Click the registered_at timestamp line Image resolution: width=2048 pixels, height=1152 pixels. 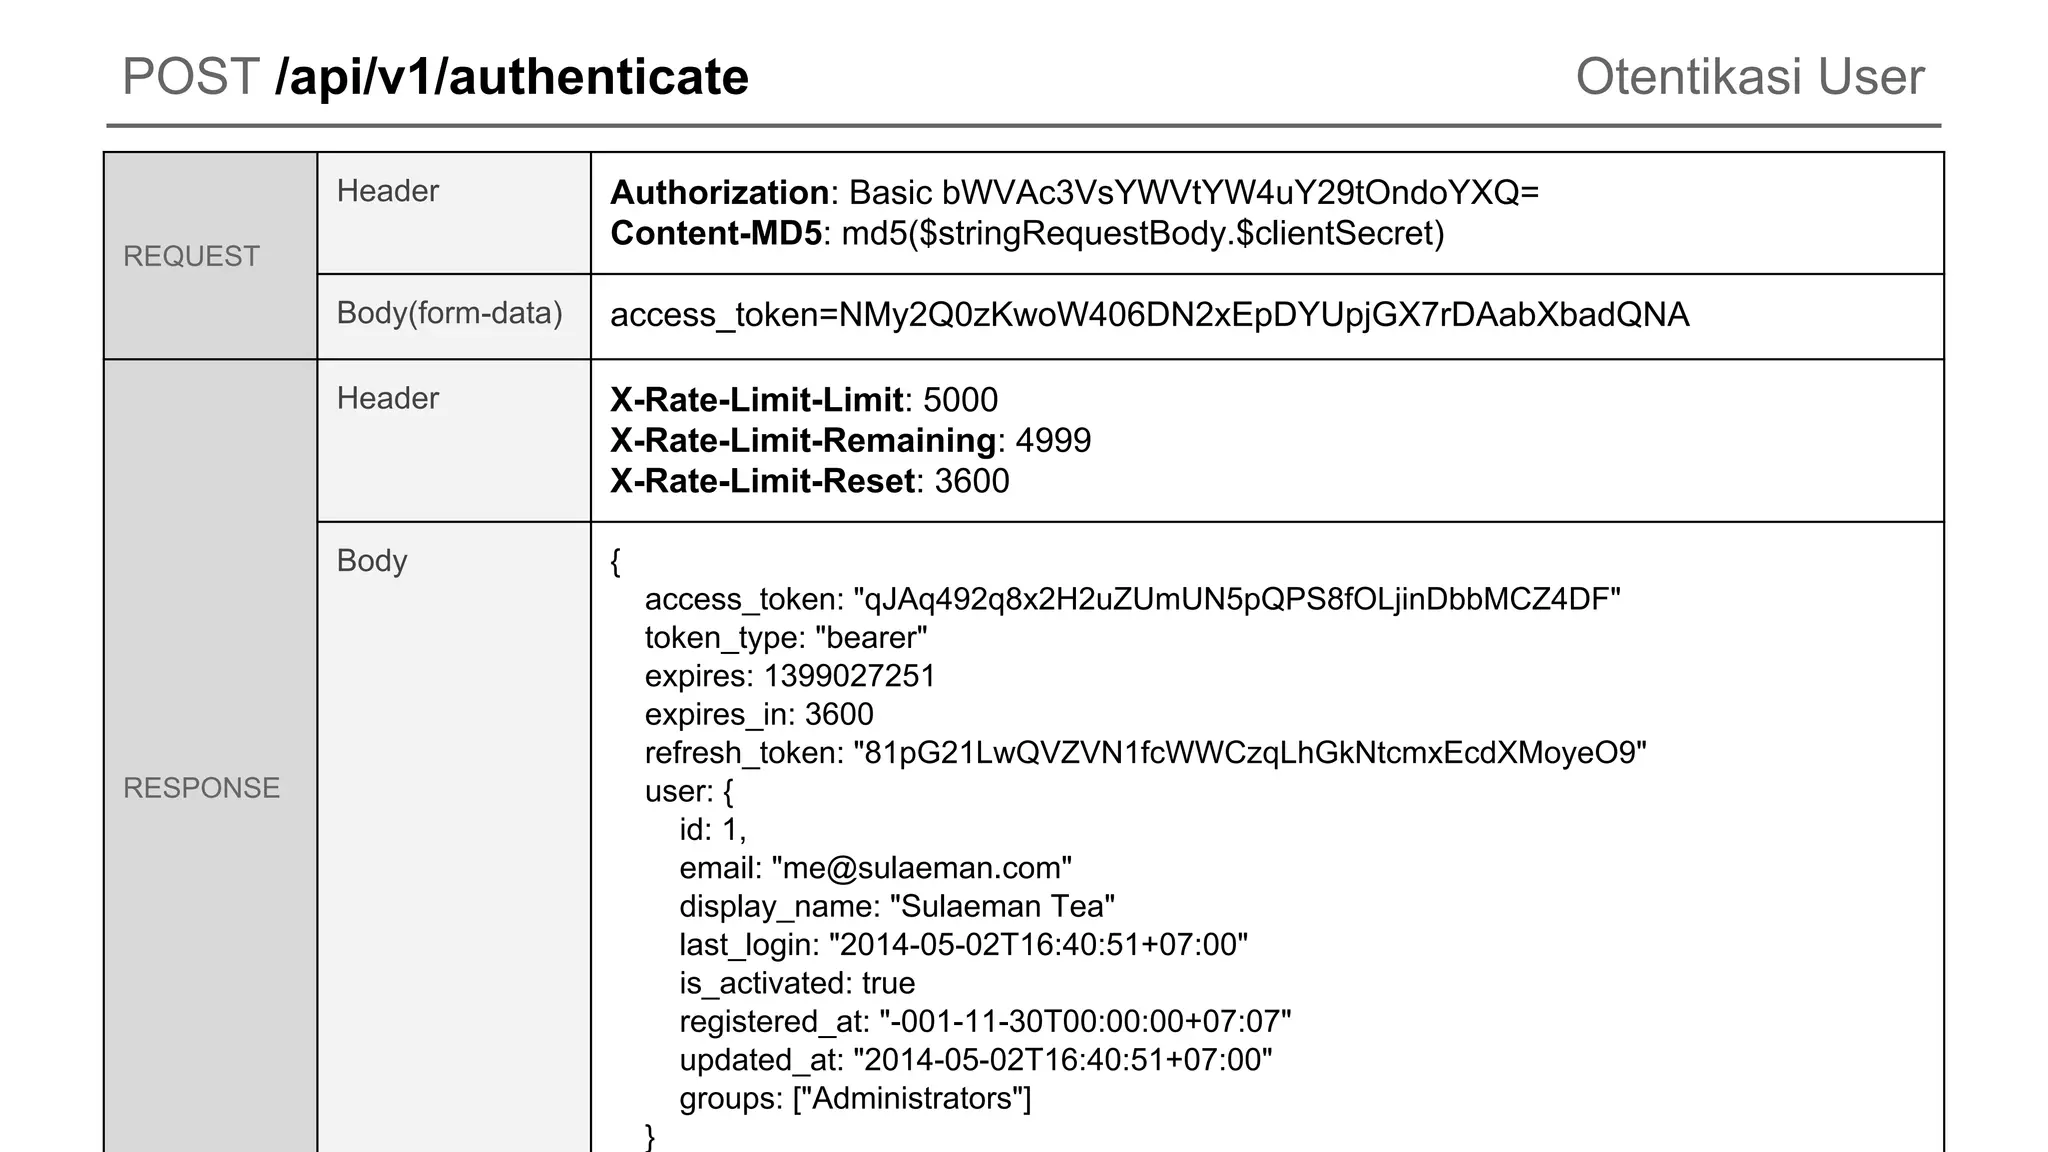pyautogui.click(x=985, y=1021)
